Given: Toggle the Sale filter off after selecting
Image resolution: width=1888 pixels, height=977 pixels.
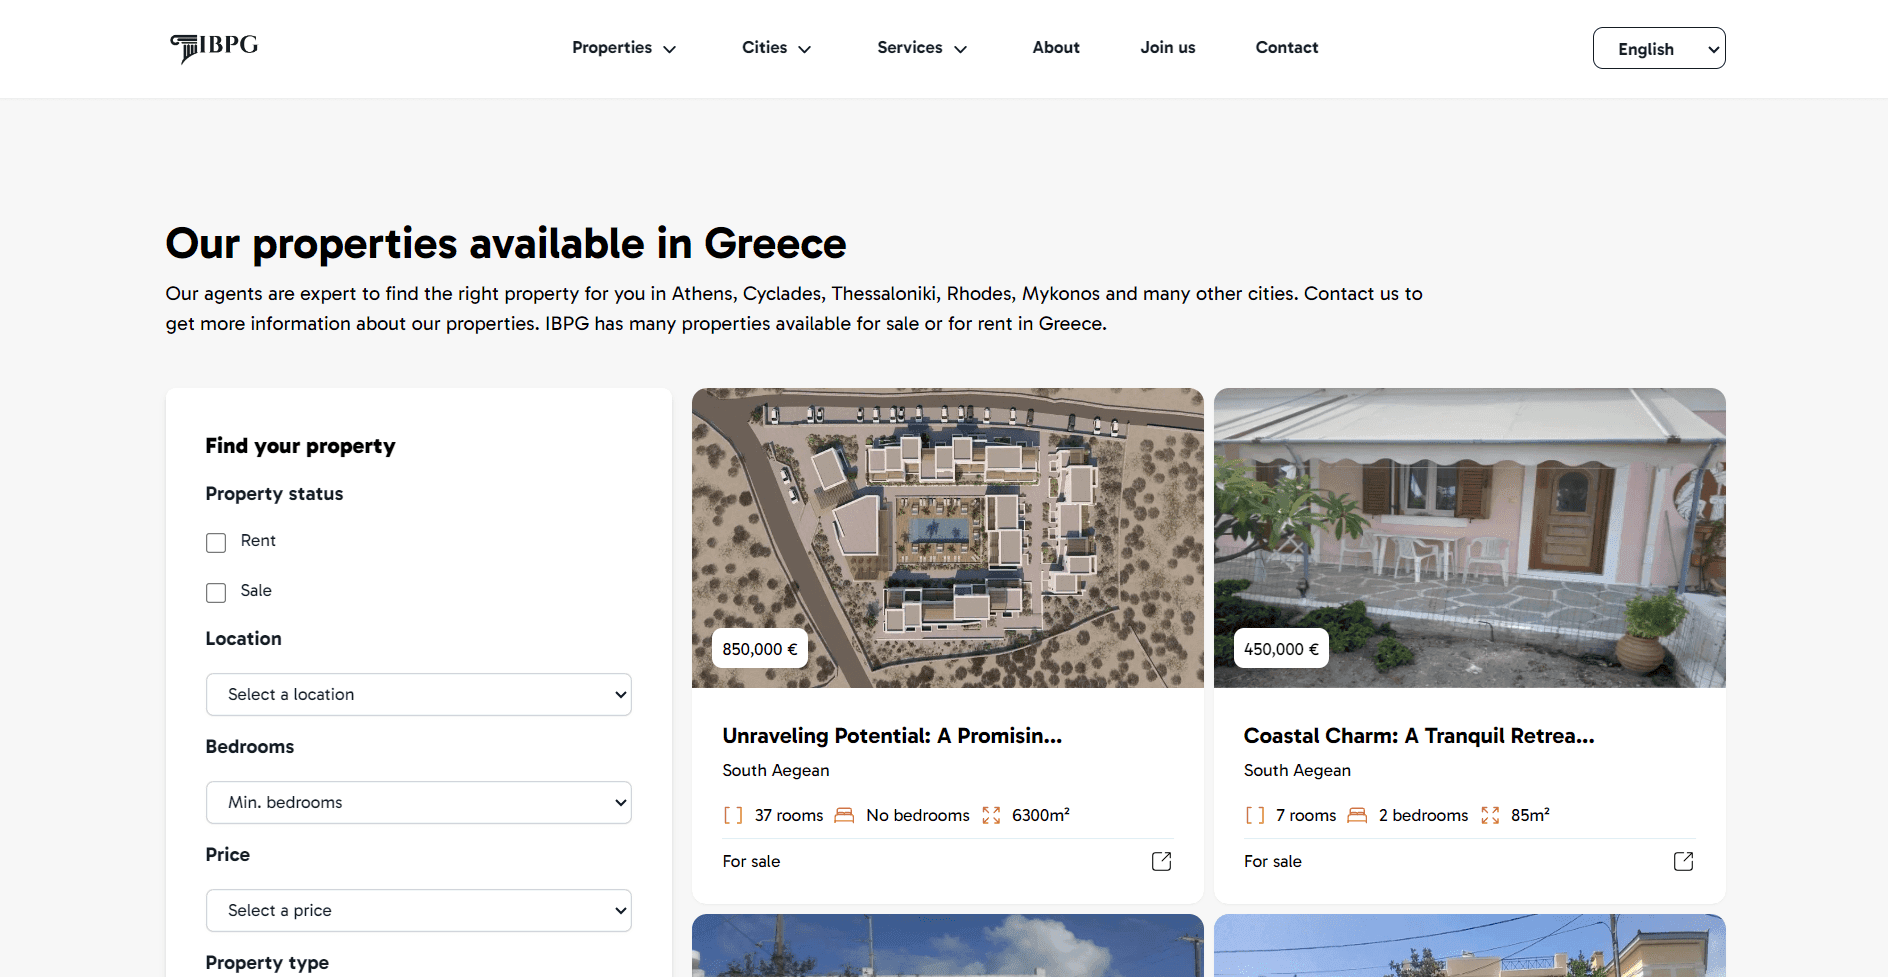Looking at the screenshot, I should 216,592.
